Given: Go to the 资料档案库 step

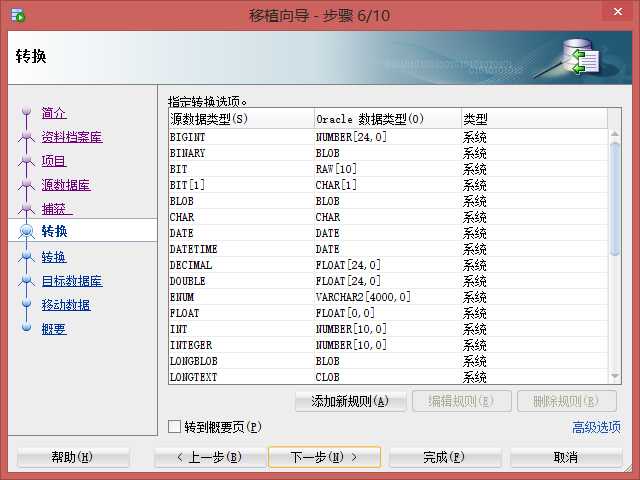Looking at the screenshot, I should pos(72,137).
